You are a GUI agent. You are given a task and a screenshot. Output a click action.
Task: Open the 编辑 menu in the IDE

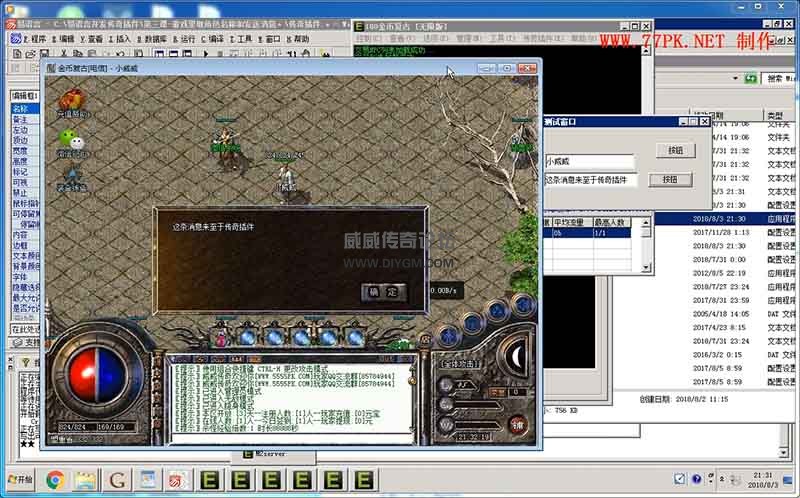(x=63, y=39)
